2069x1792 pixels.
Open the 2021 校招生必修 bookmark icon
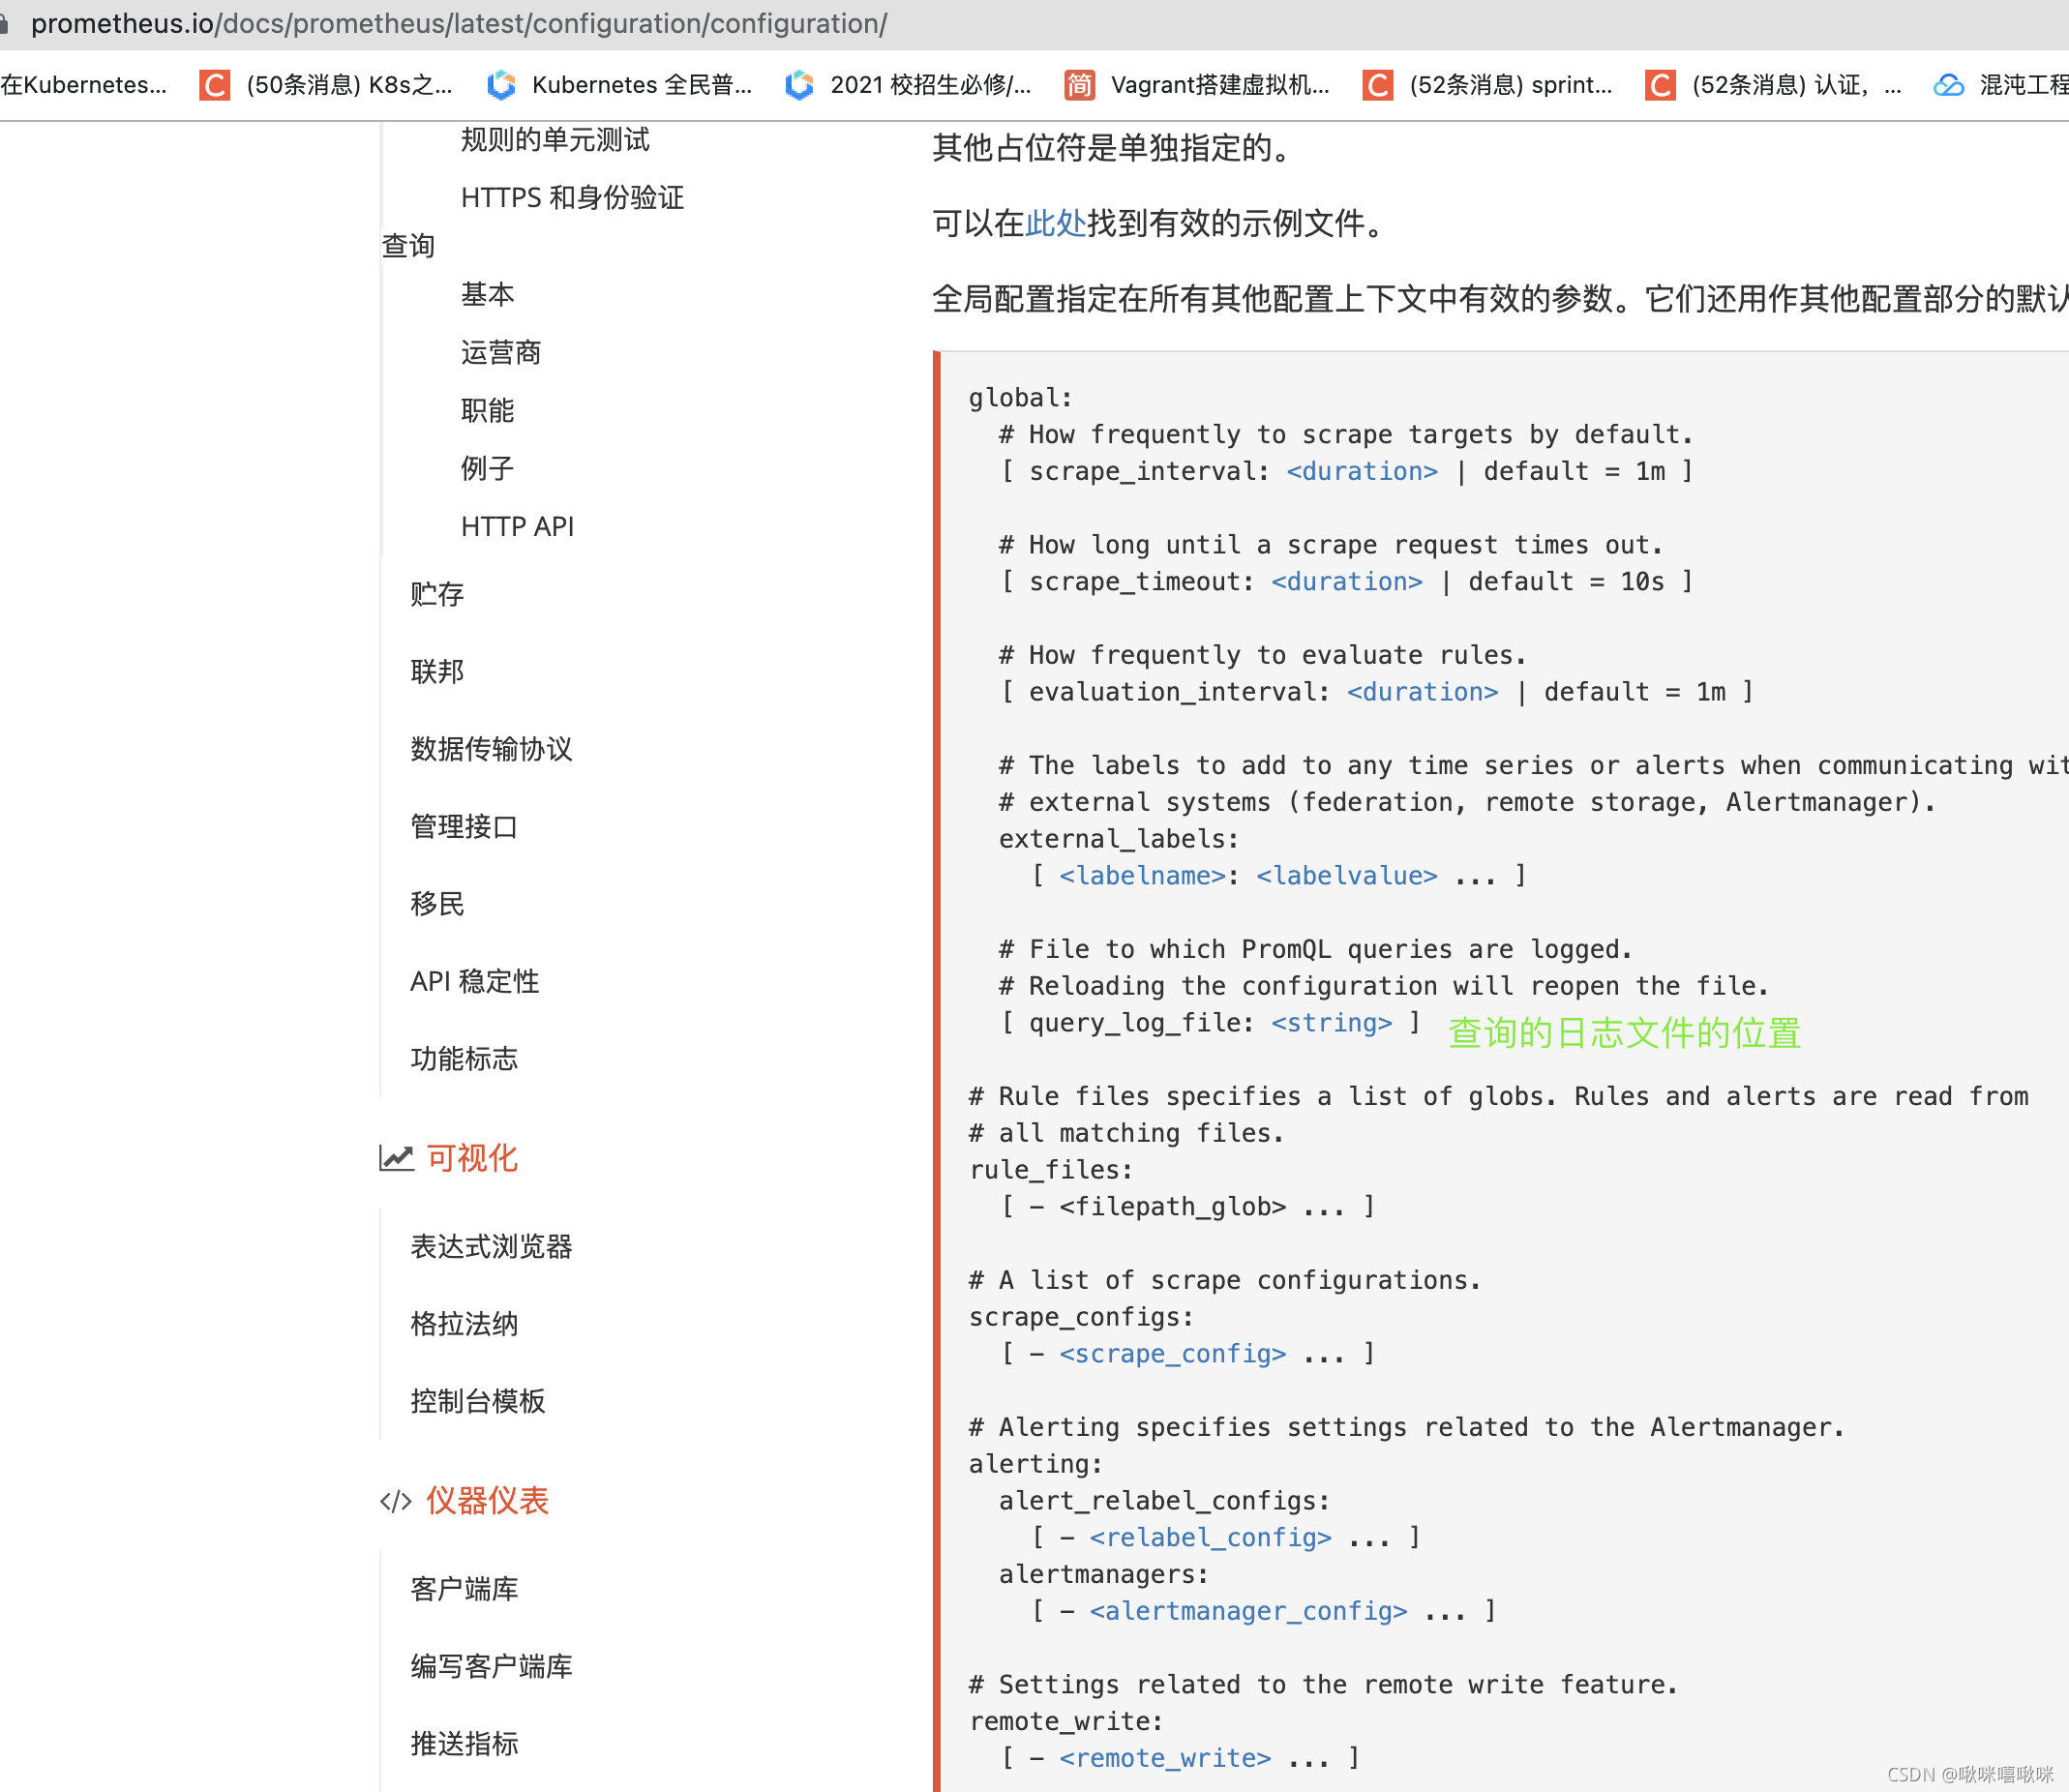(x=799, y=85)
